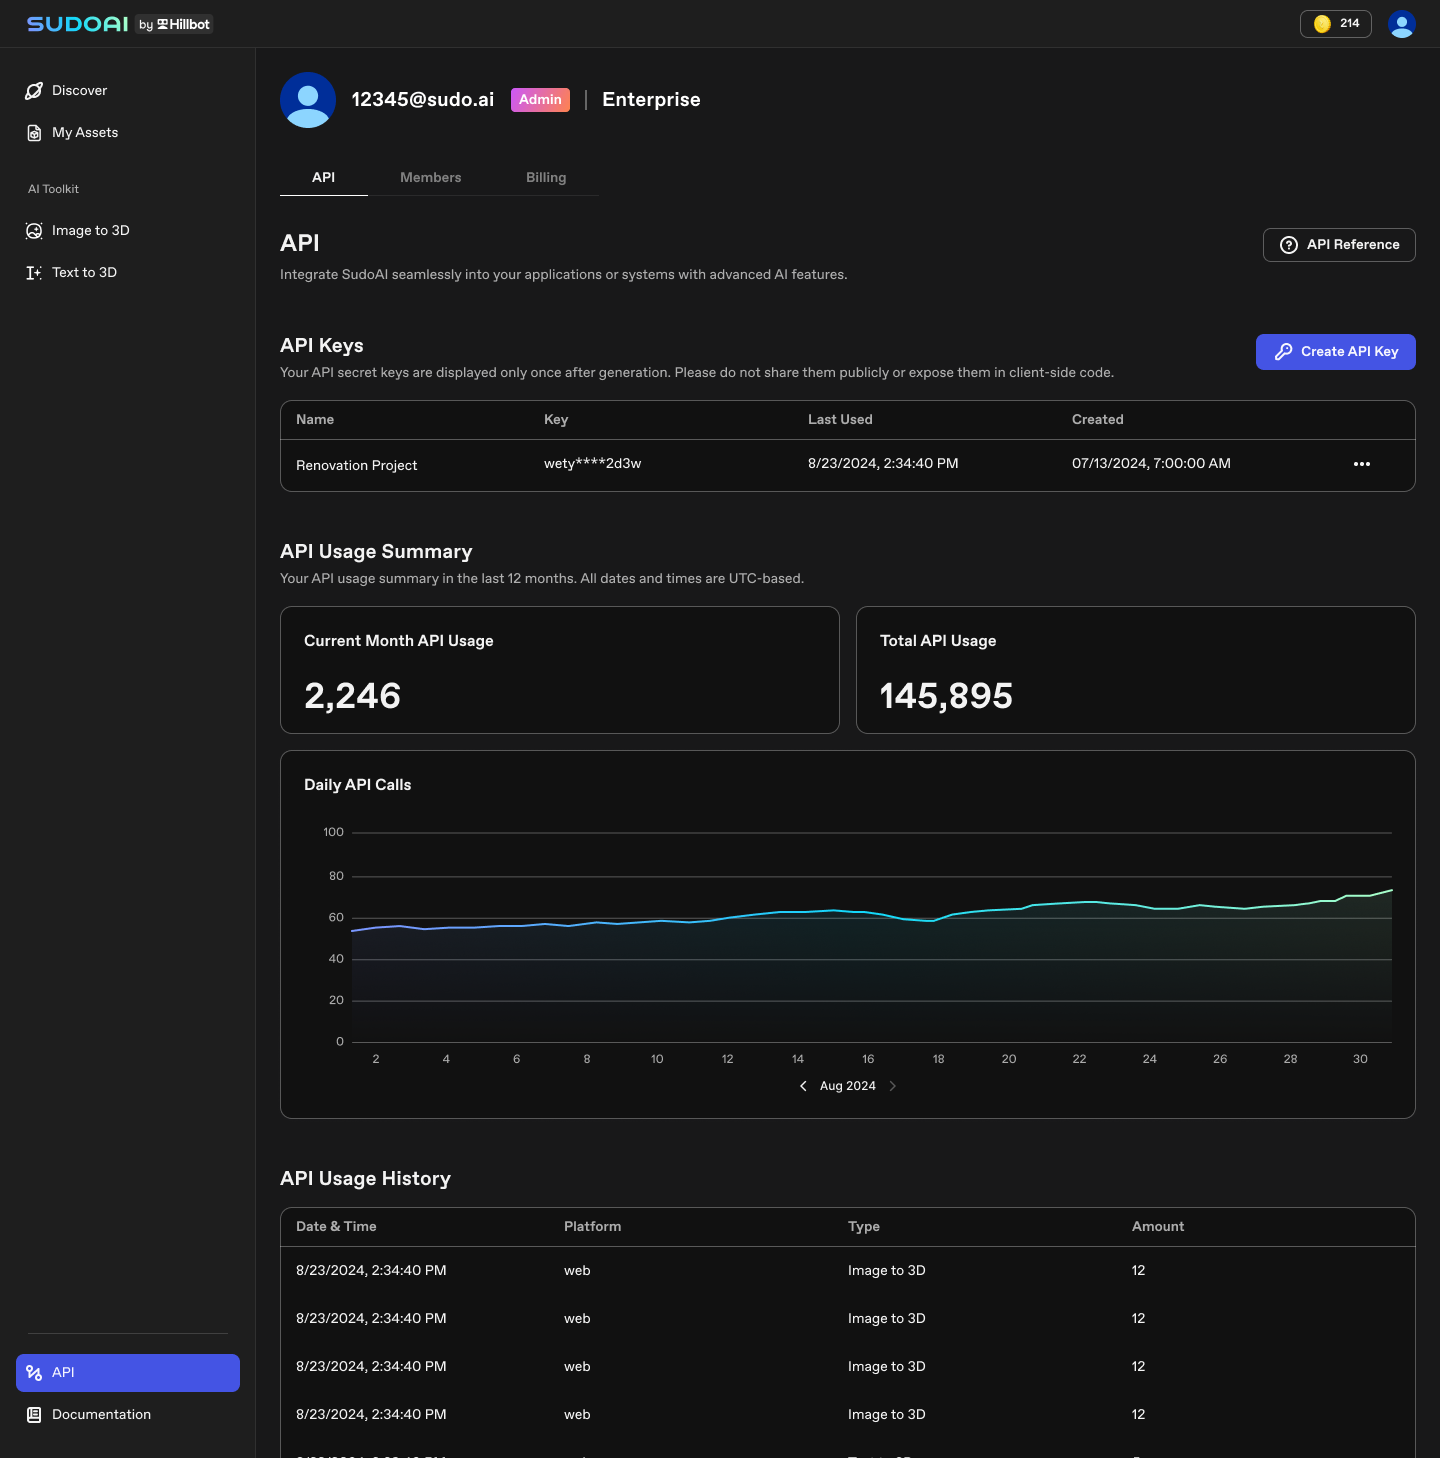The width and height of the screenshot is (1440, 1458).
Task: Click Renovation Project key name
Action: click(x=357, y=466)
